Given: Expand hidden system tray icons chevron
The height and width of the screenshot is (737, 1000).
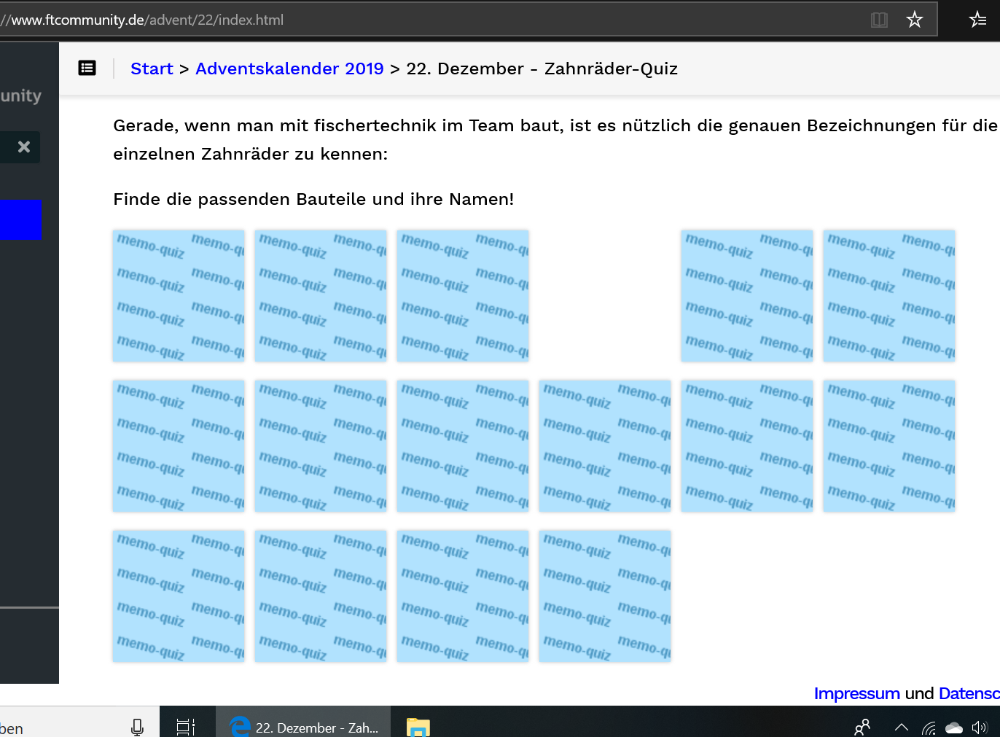Looking at the screenshot, I should tap(901, 727).
